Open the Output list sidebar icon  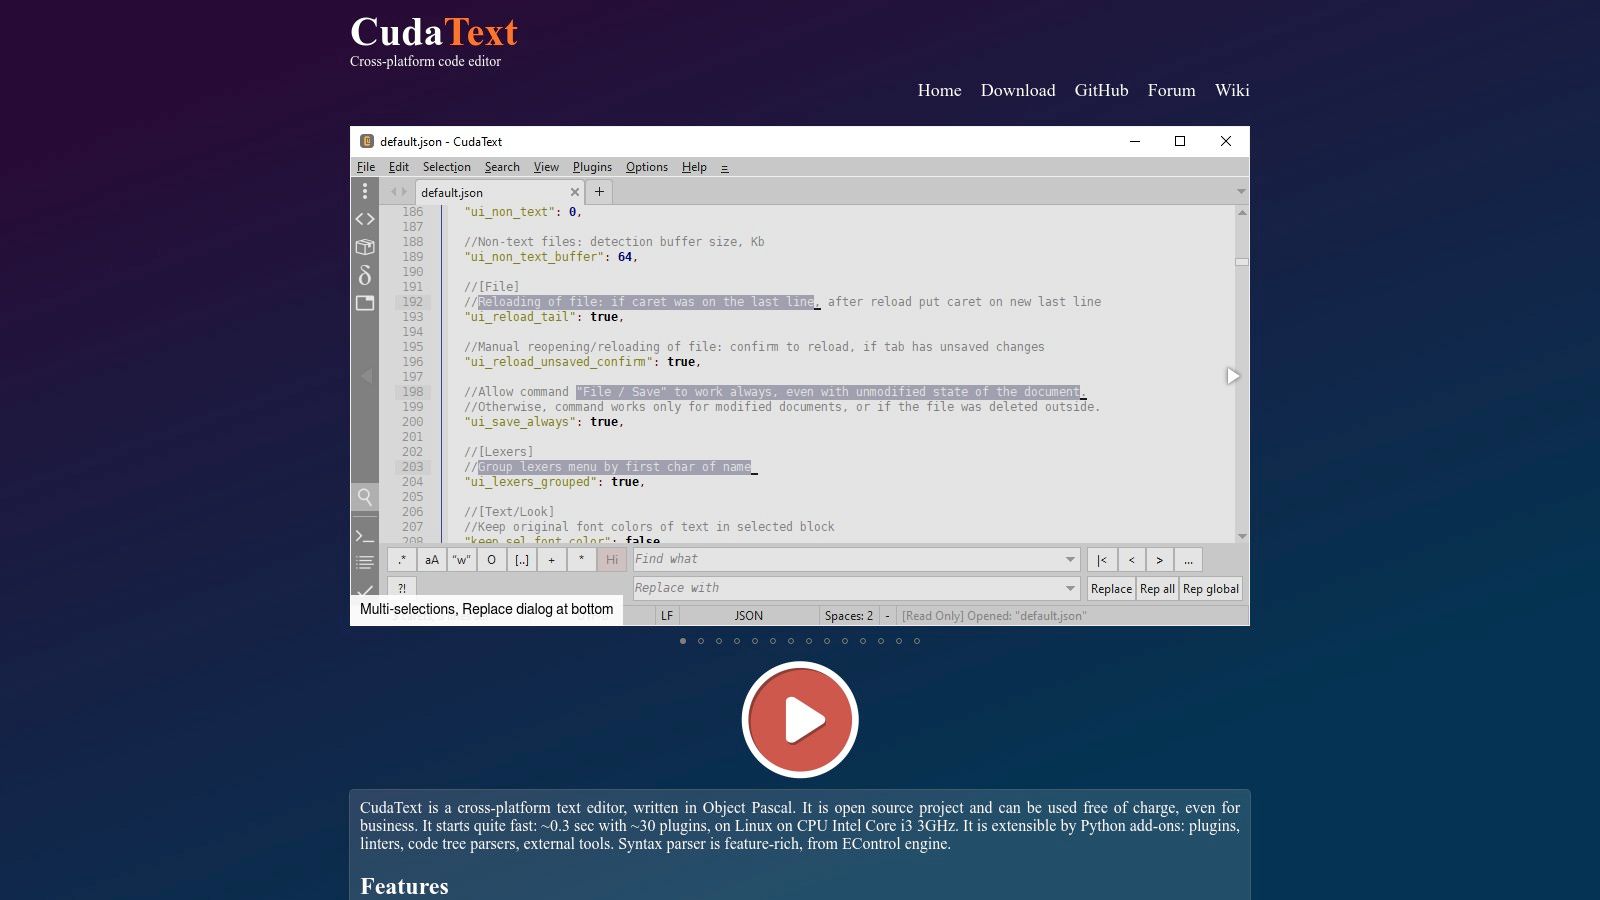(365, 562)
